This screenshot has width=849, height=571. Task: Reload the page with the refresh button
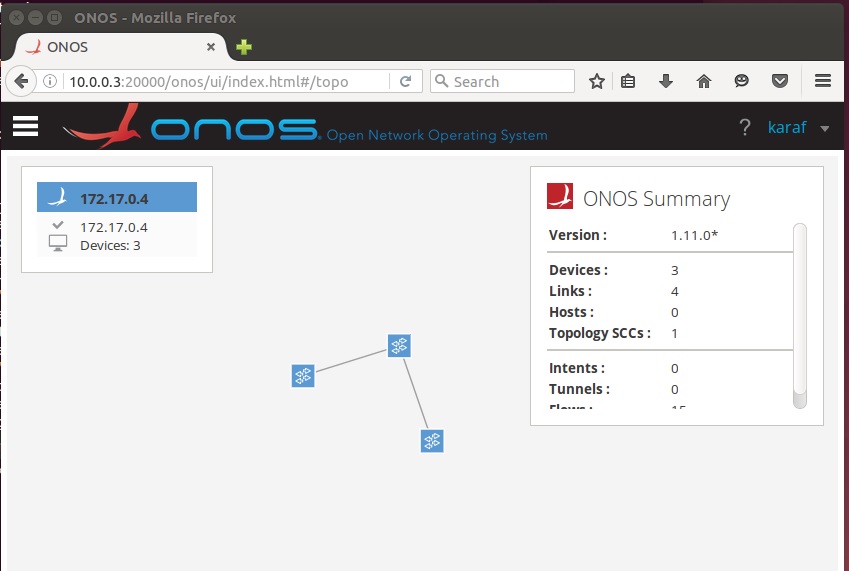(405, 81)
